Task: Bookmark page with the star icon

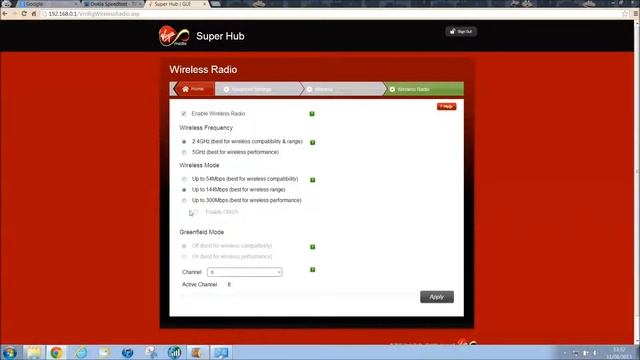Action: point(624,13)
